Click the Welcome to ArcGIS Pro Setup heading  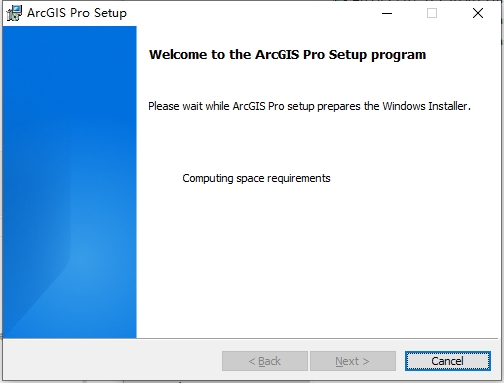click(x=287, y=55)
